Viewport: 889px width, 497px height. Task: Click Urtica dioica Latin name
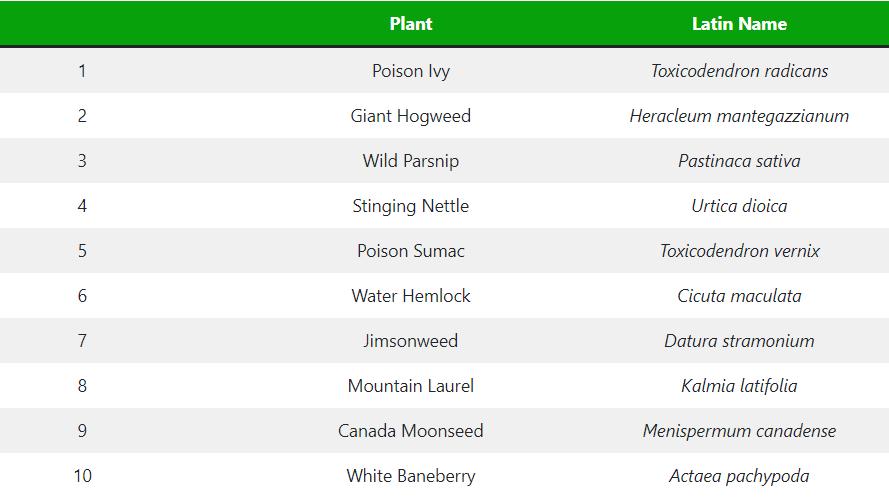[x=739, y=206]
